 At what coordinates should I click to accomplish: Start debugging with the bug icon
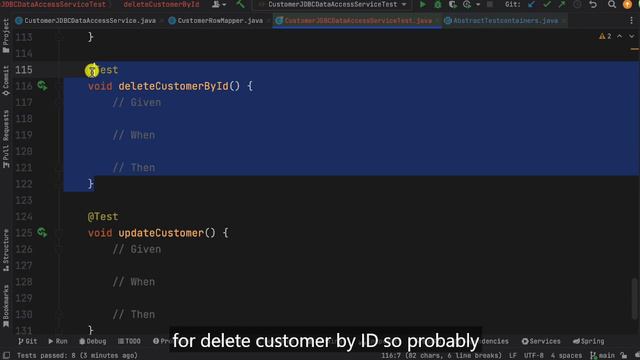(x=438, y=4)
